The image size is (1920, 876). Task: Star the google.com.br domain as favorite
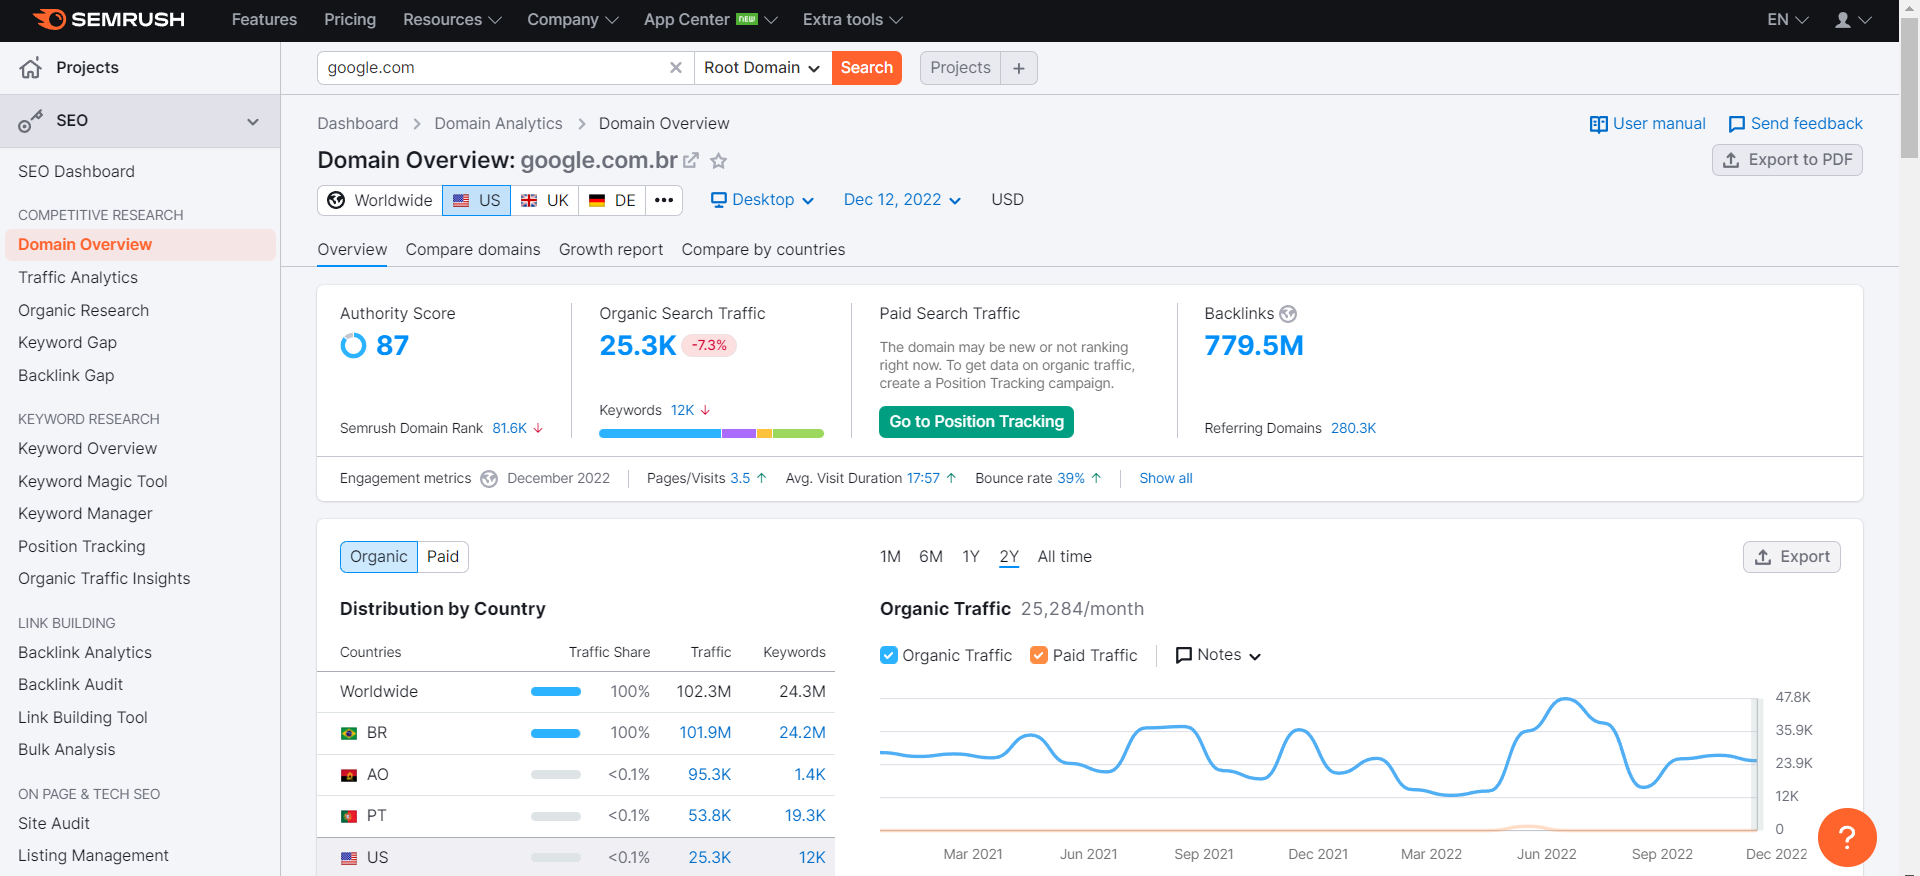(718, 160)
